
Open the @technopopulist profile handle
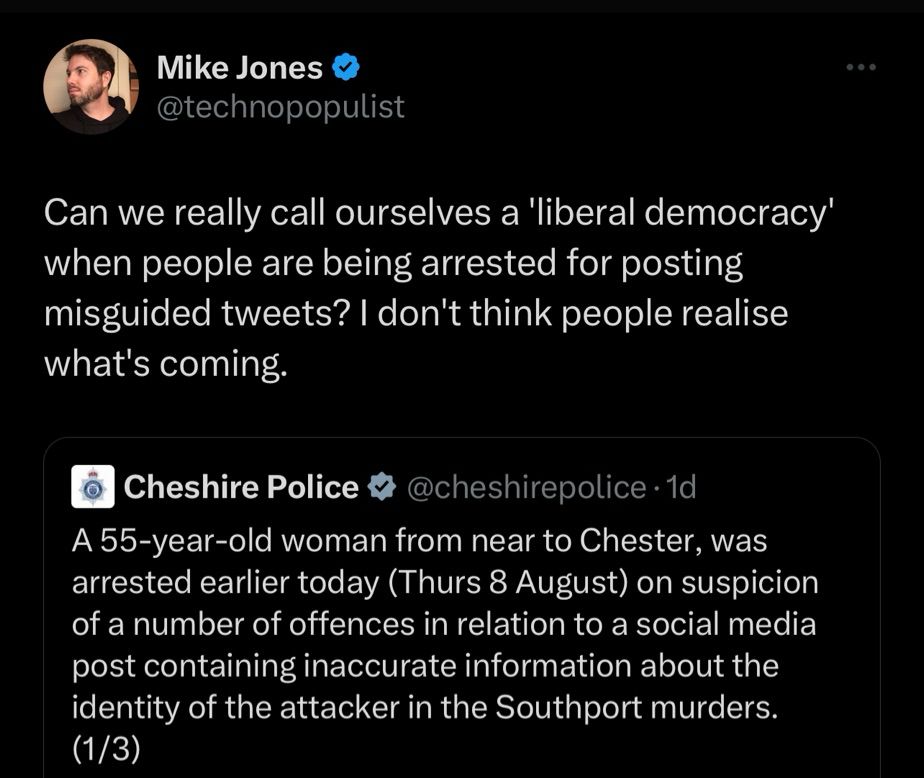[280, 107]
